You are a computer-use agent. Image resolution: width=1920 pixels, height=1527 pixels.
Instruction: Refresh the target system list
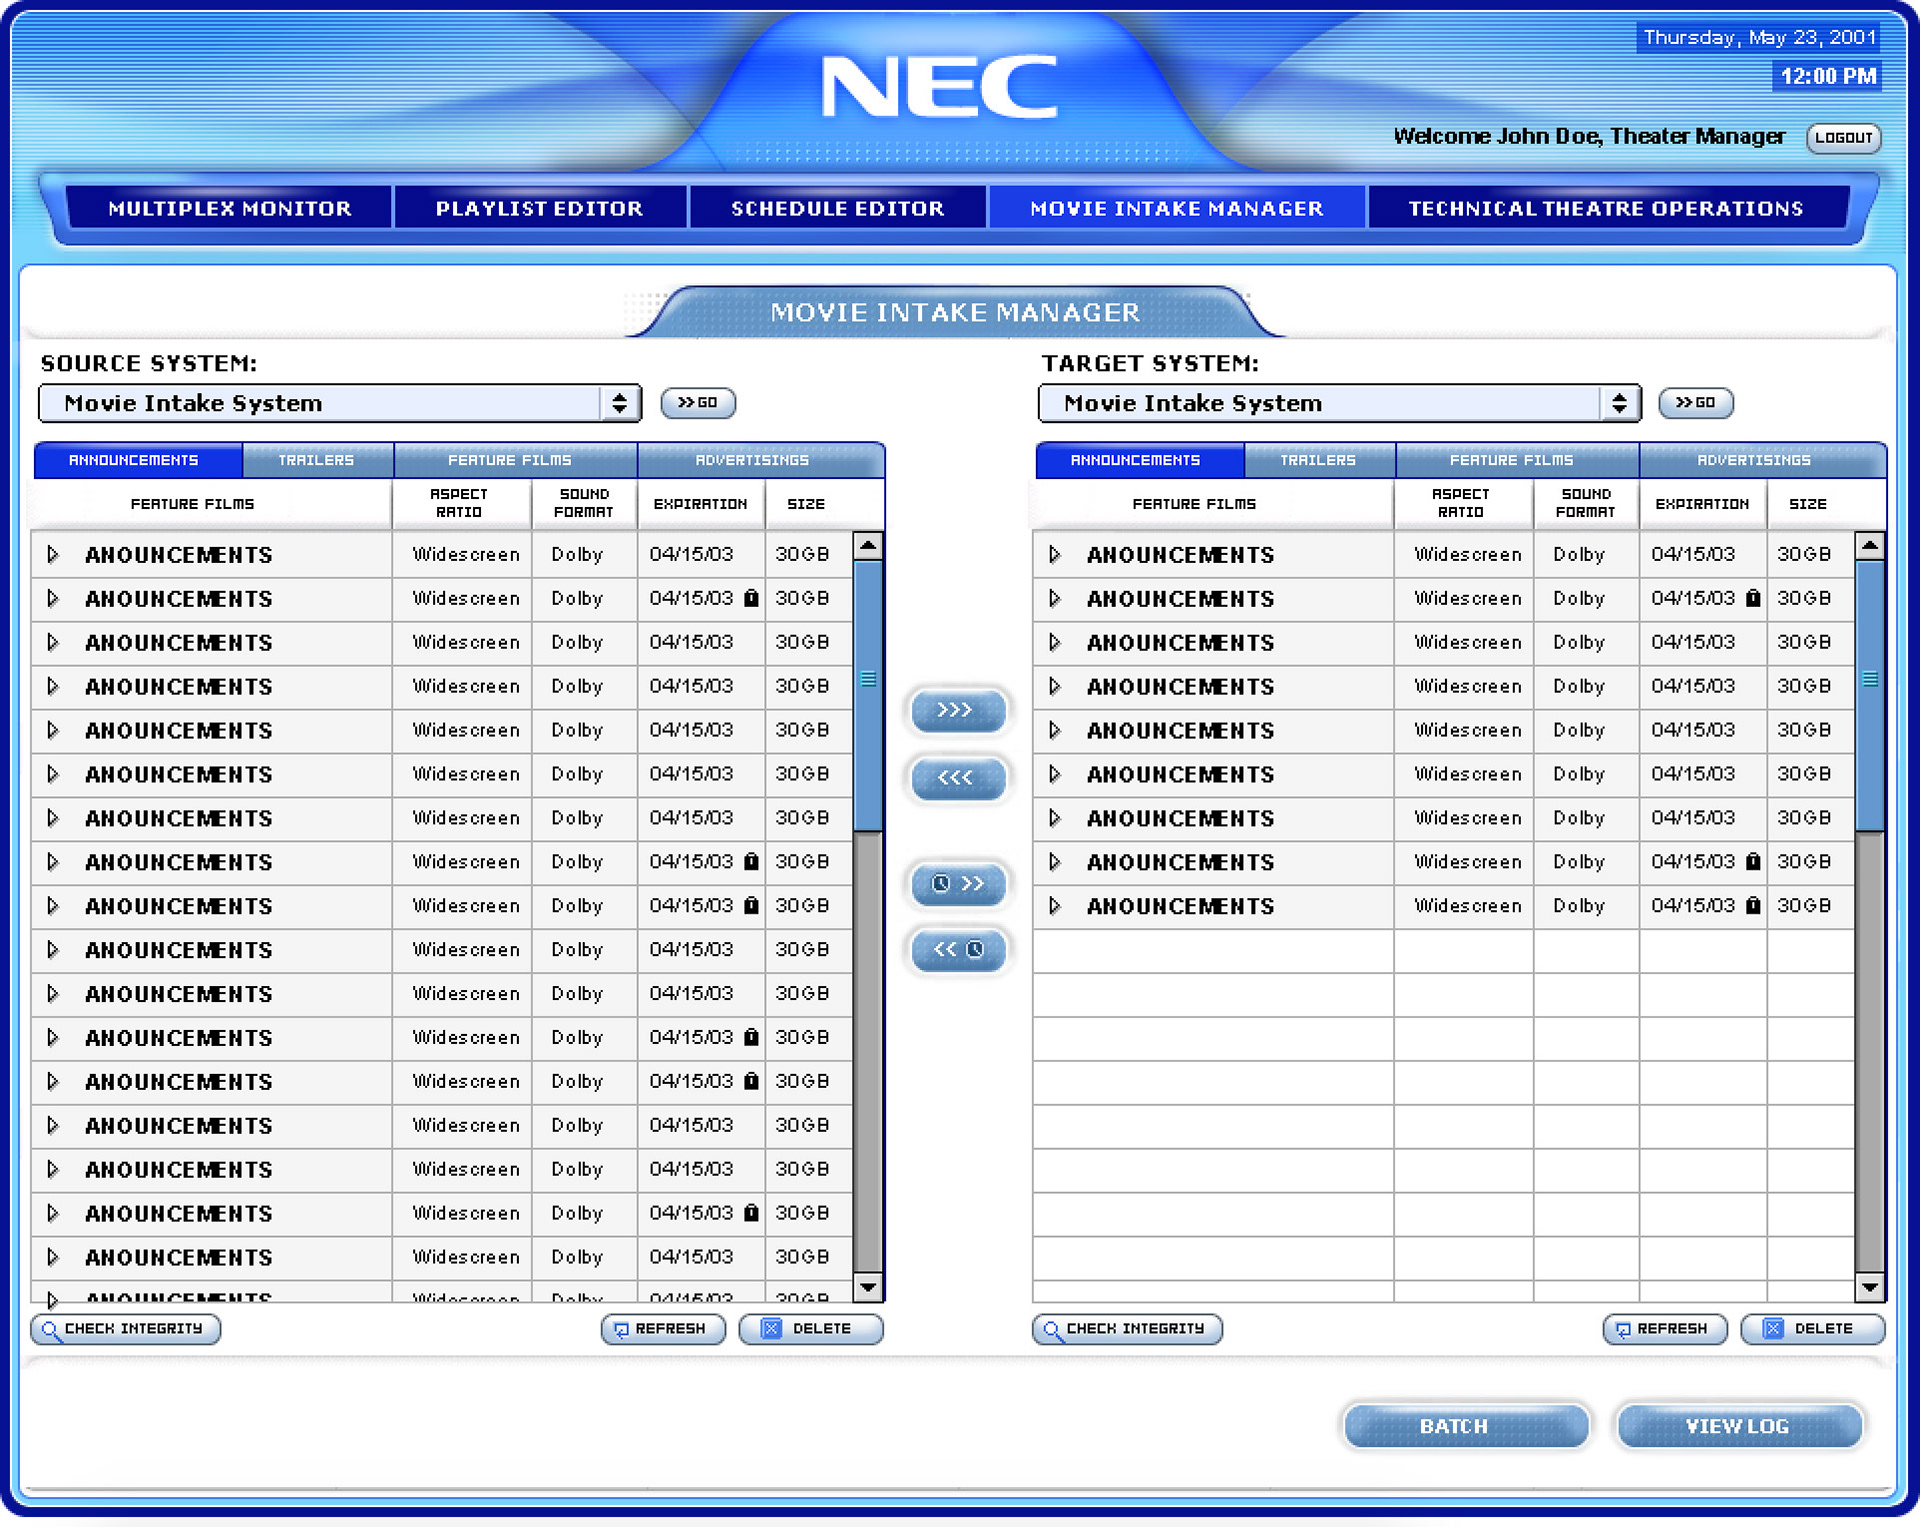[x=1665, y=1329]
